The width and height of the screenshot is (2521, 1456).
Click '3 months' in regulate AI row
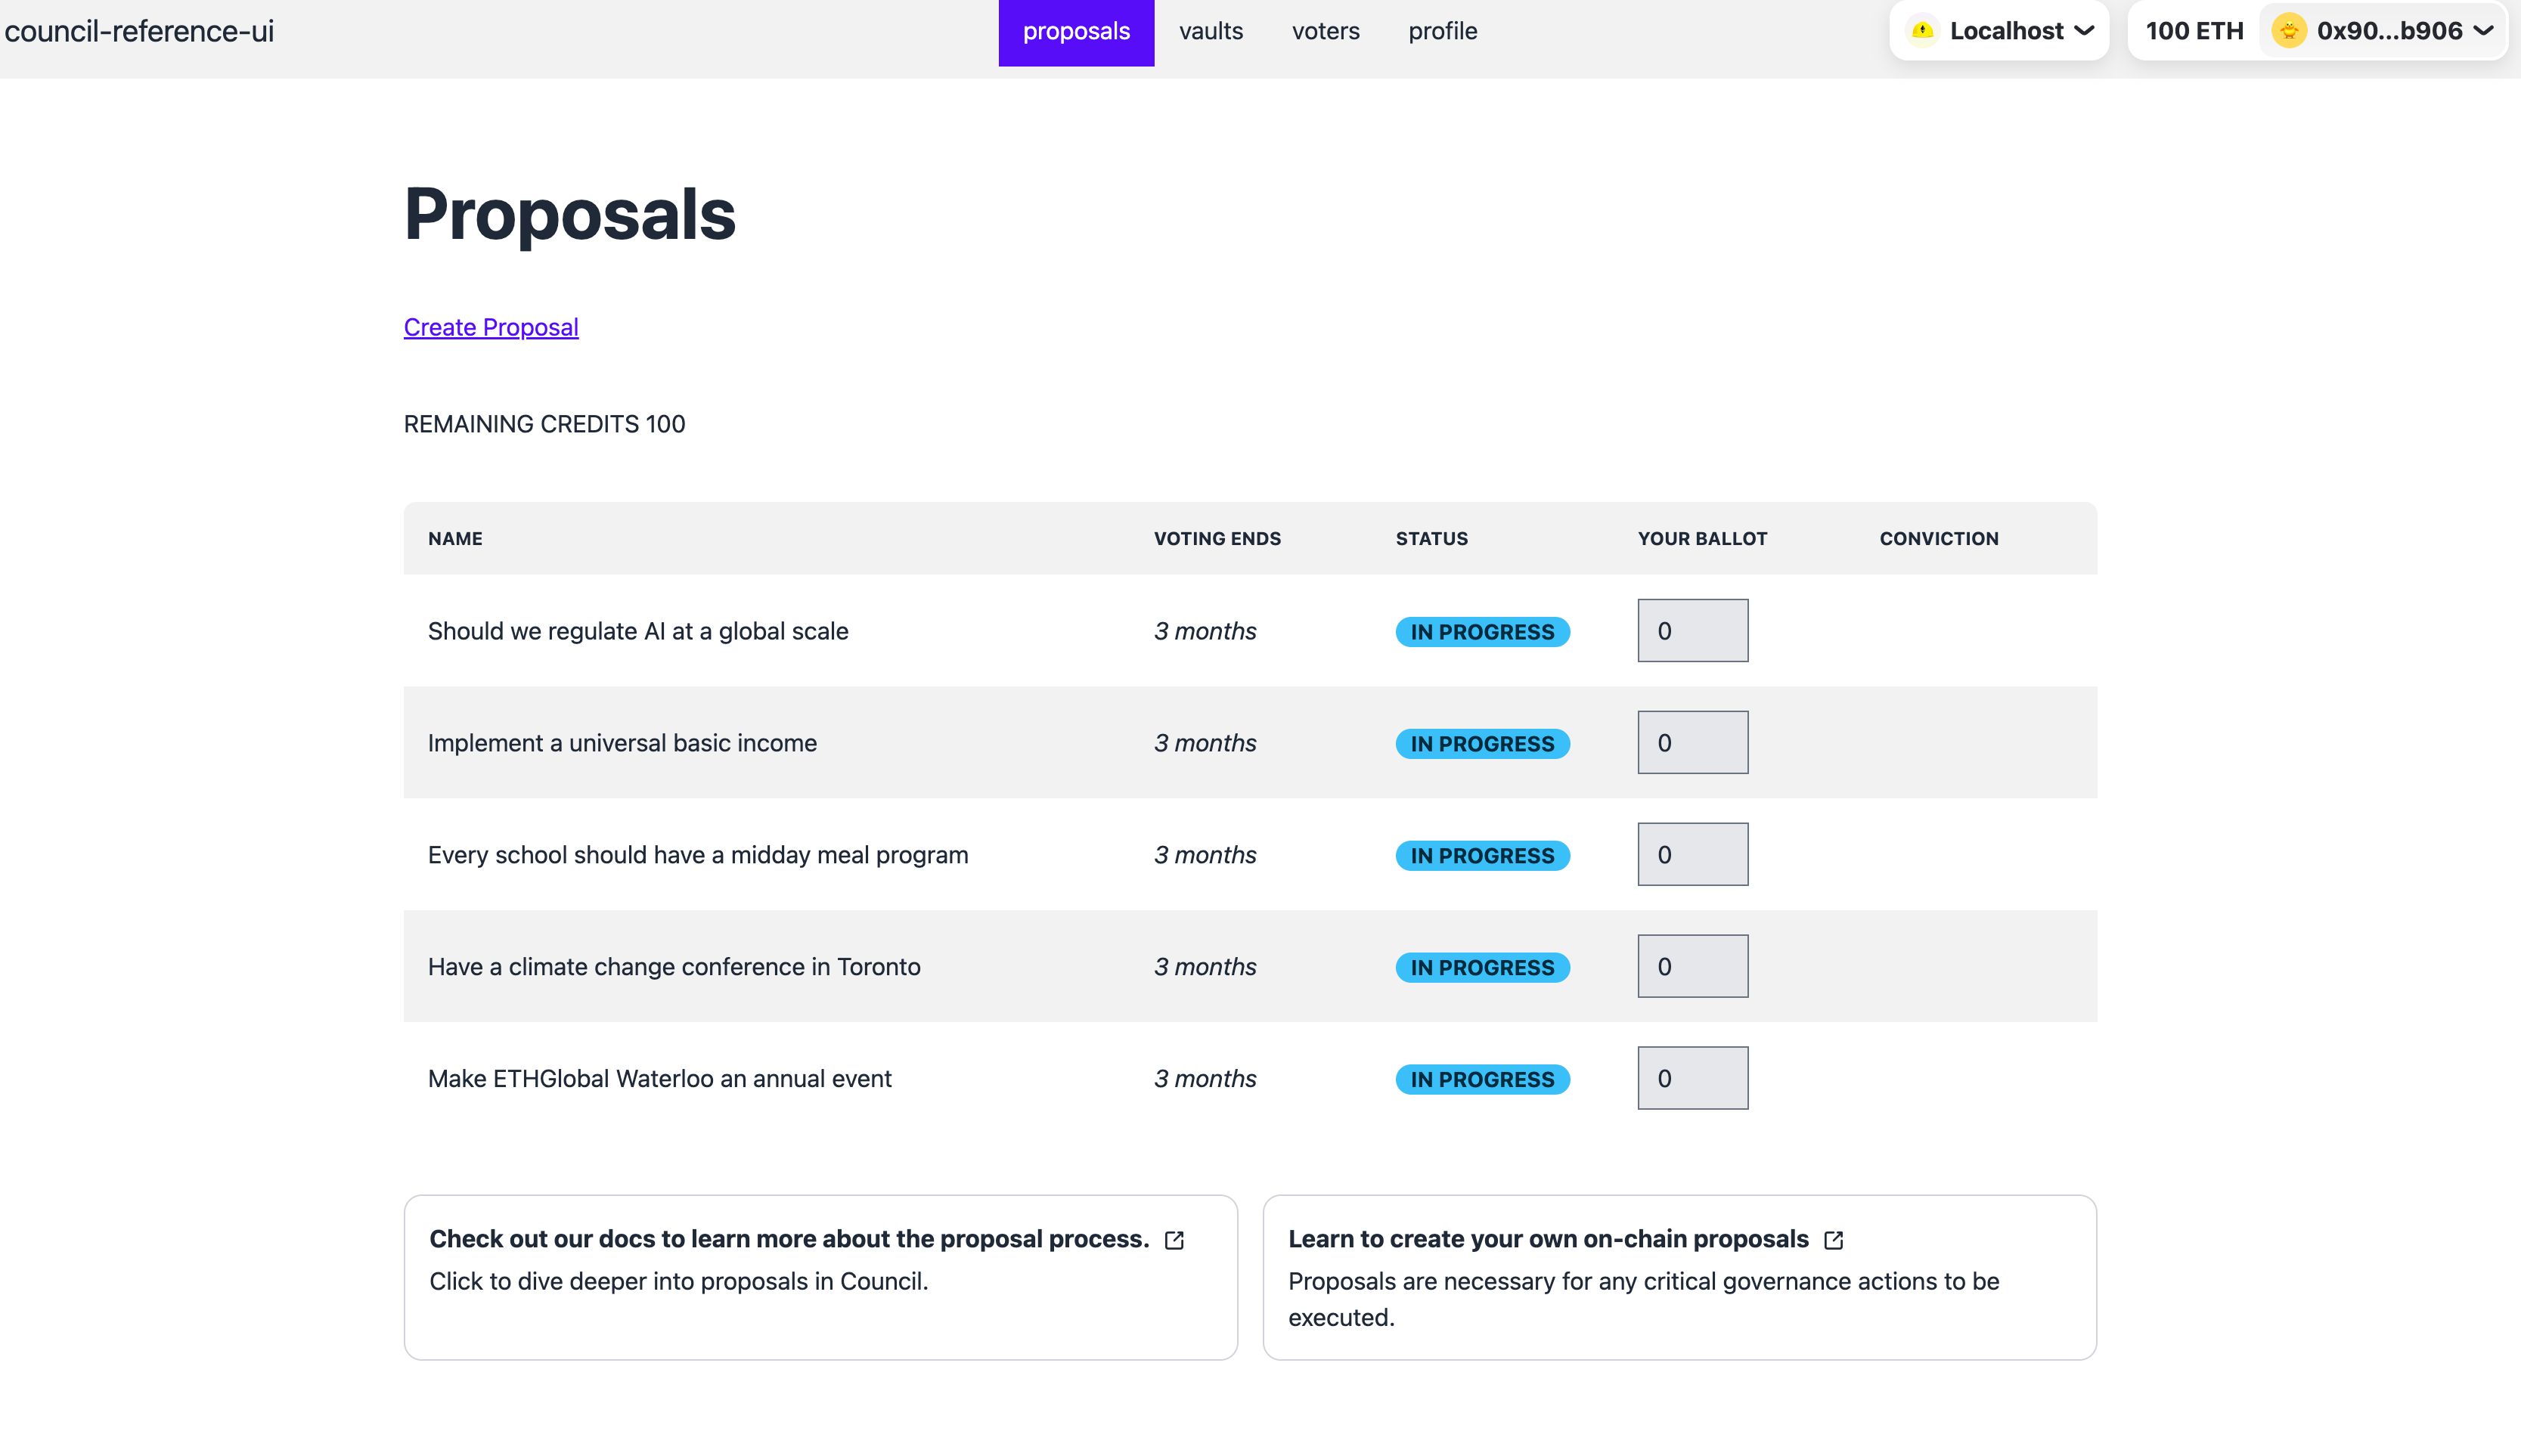point(1205,631)
